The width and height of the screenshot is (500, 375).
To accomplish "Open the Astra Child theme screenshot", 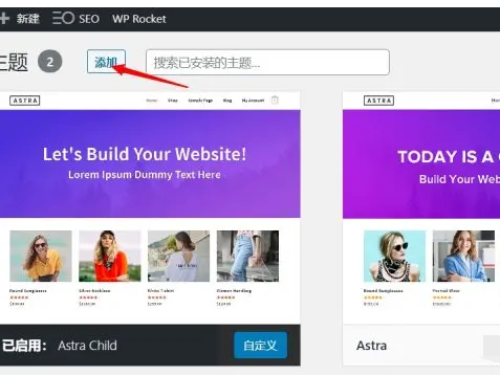I will click(x=150, y=208).
